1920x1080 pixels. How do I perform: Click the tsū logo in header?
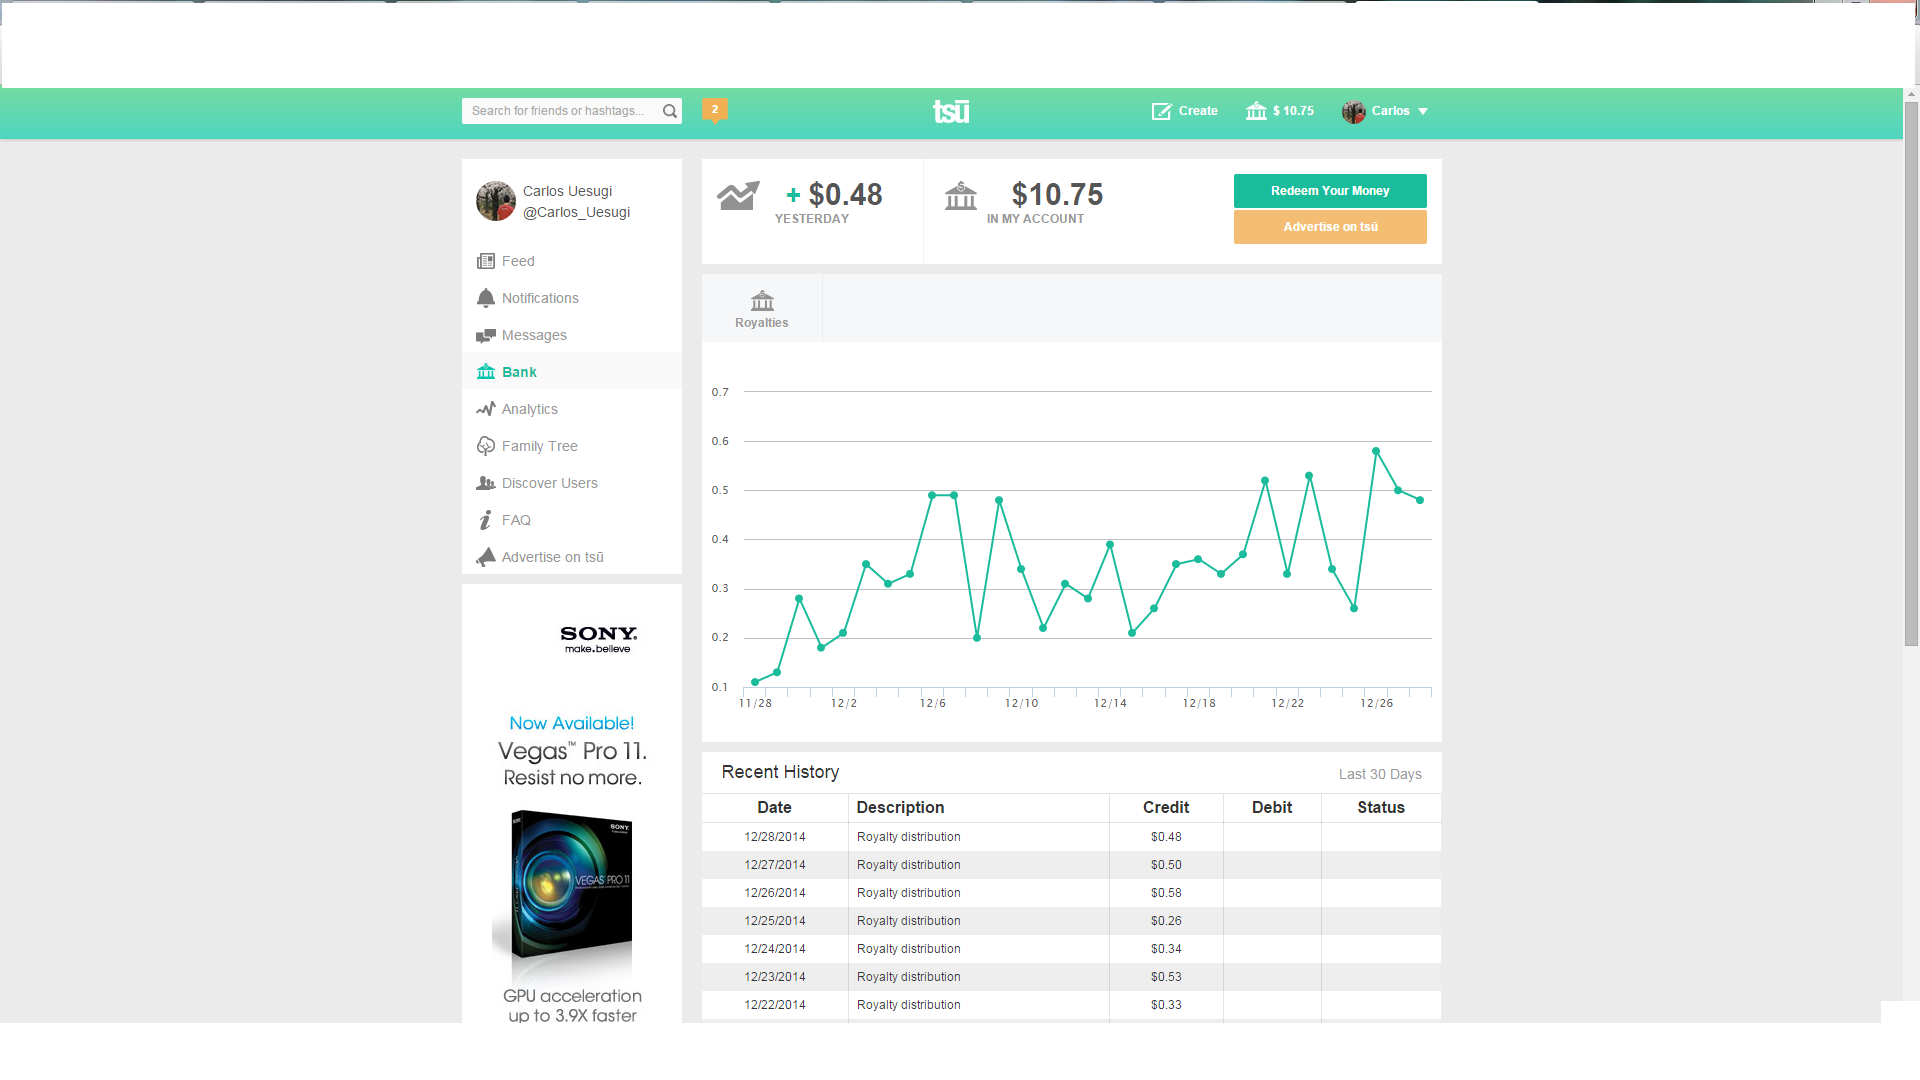point(951,111)
